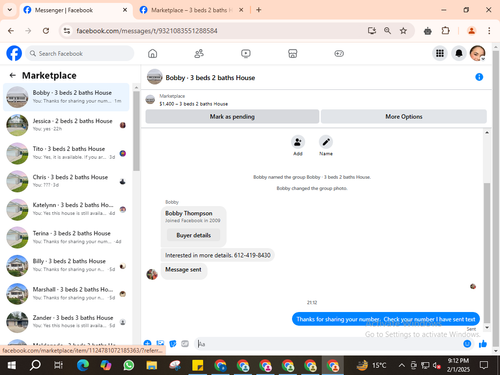500x375 pixels.
Task: Click the Add people icon
Action: (x=298, y=142)
